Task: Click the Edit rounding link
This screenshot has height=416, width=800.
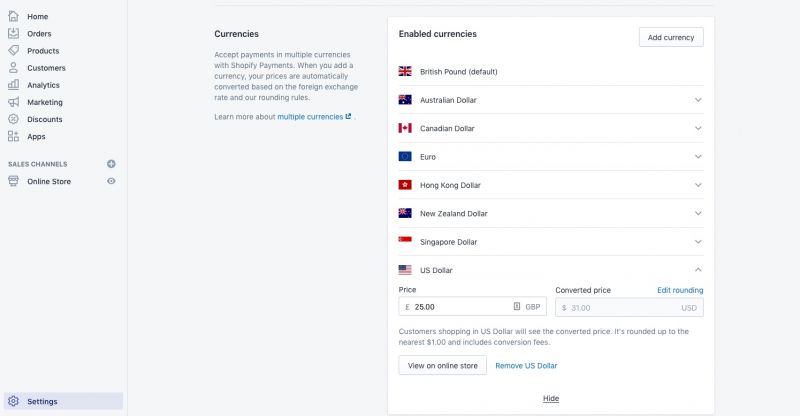Action: (x=679, y=290)
